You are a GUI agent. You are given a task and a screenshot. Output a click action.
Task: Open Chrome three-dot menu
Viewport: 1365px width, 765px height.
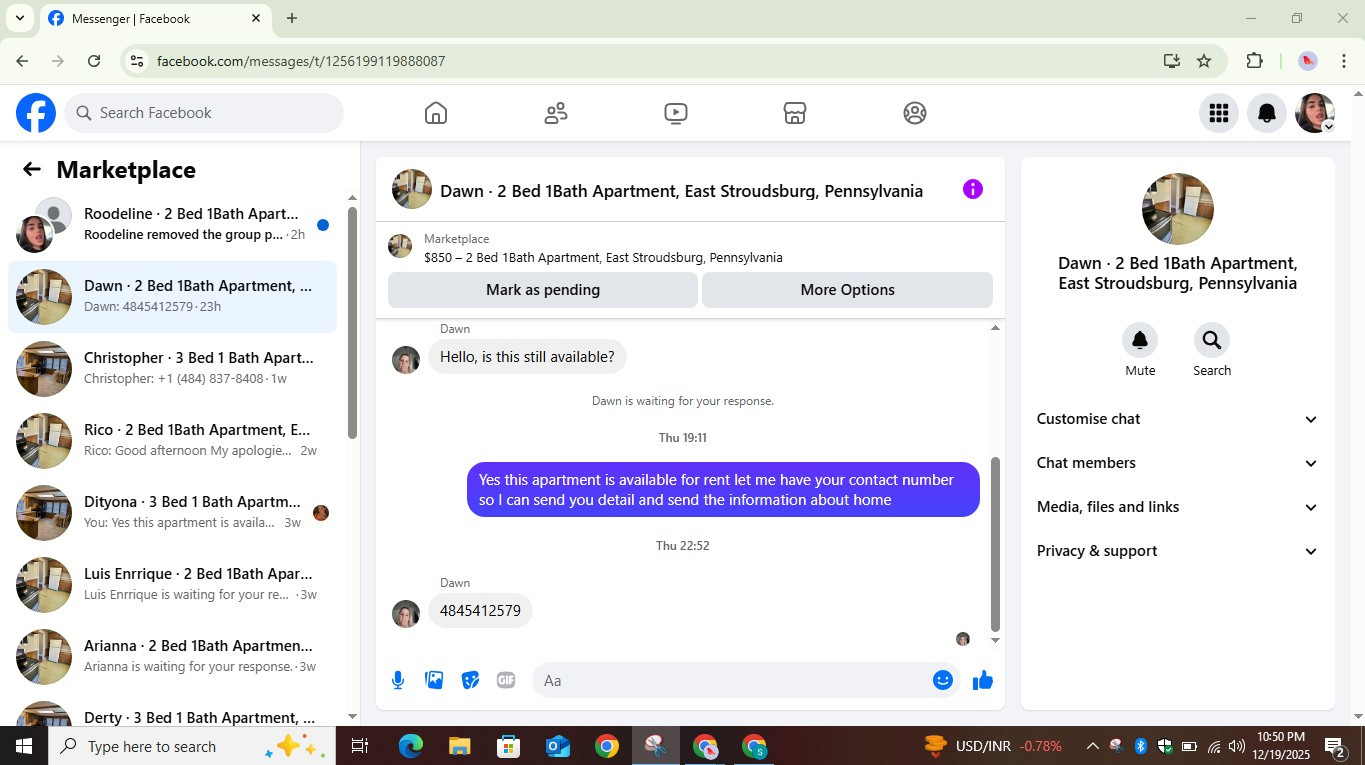tap(1343, 61)
